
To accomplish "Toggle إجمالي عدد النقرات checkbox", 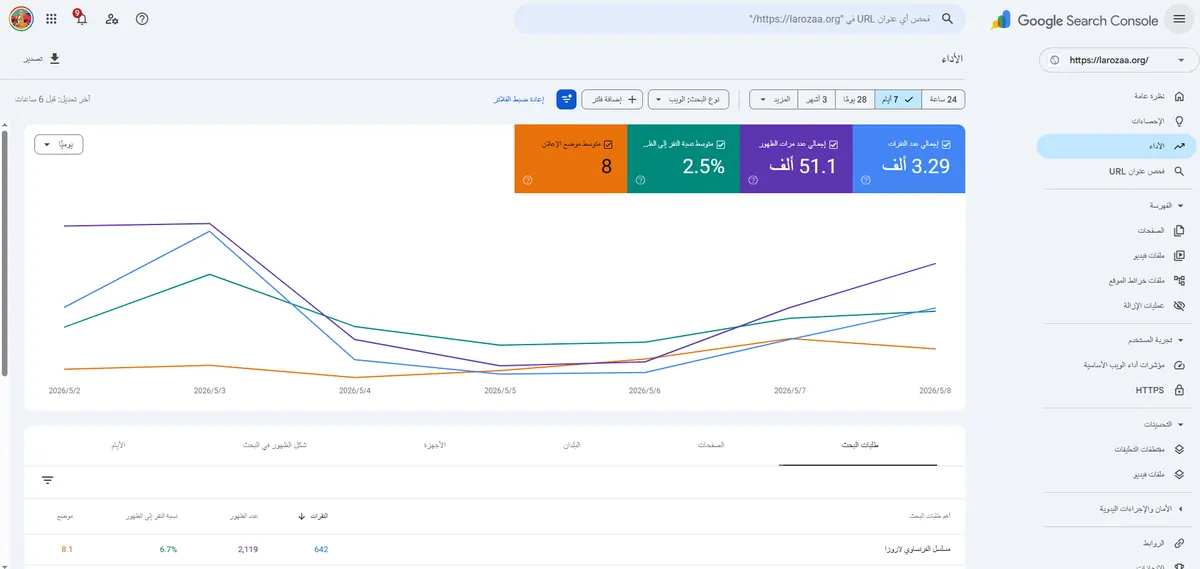I will pyautogui.click(x=946, y=144).
